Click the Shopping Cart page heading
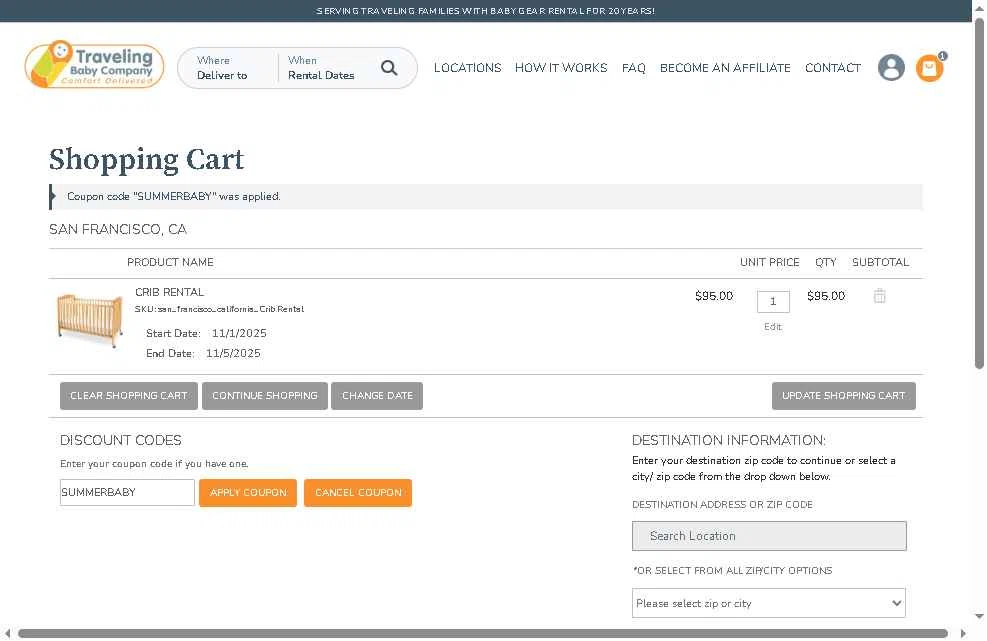 tap(146, 160)
